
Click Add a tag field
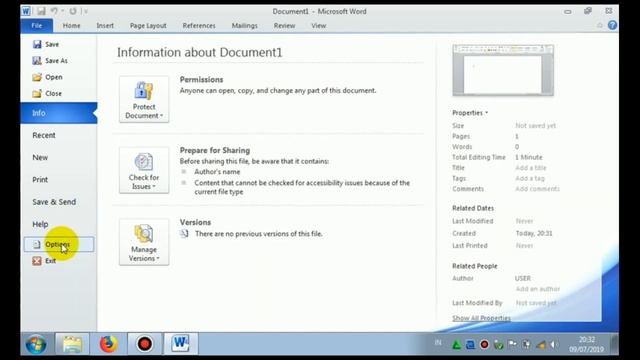click(530, 178)
